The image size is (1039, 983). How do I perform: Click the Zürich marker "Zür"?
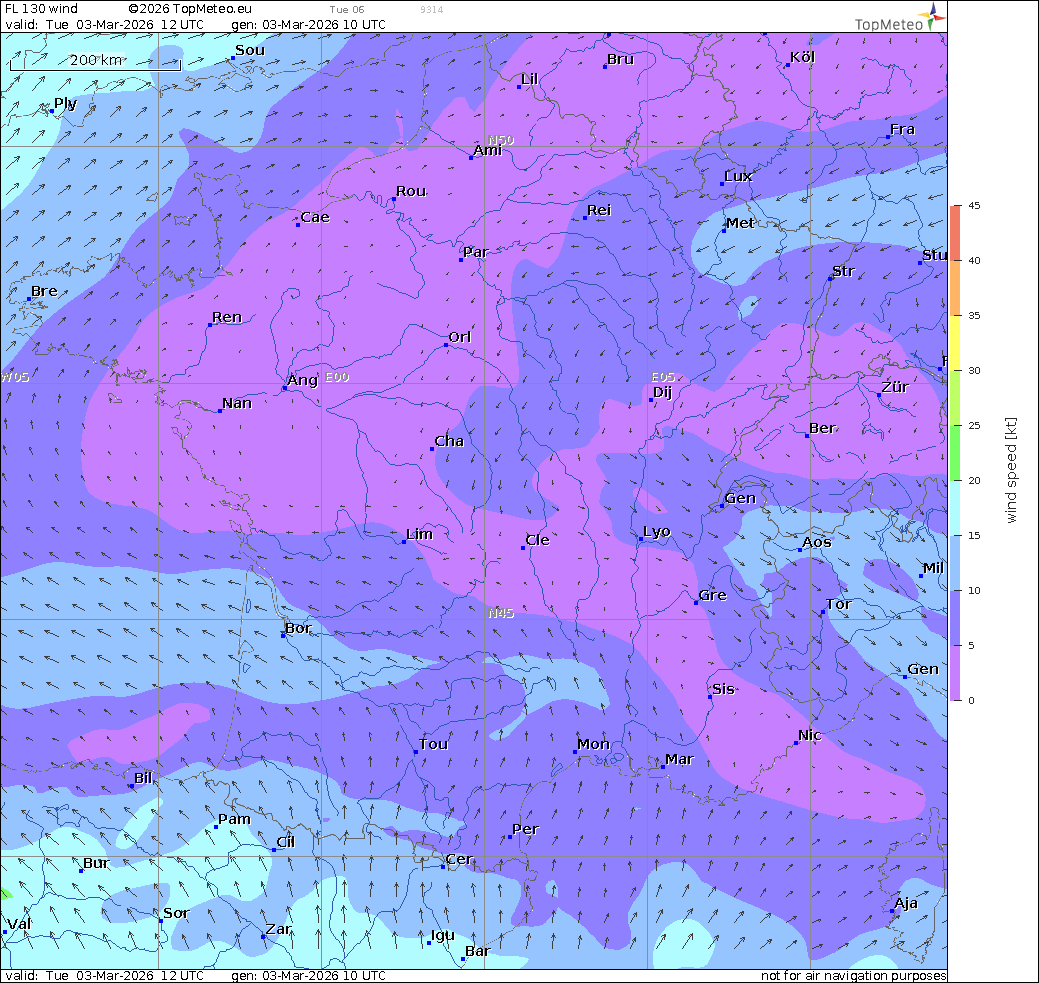tap(879, 395)
